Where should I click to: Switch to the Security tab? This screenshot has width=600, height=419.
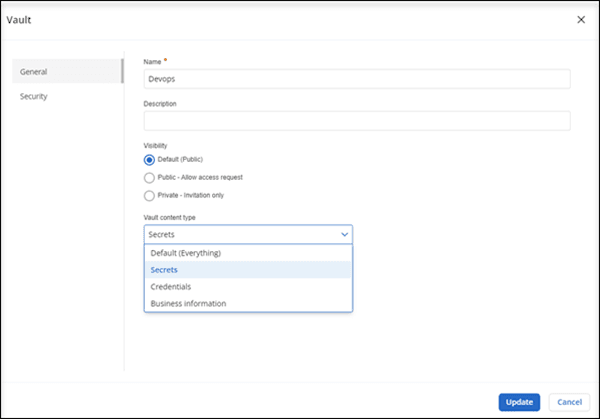34,96
